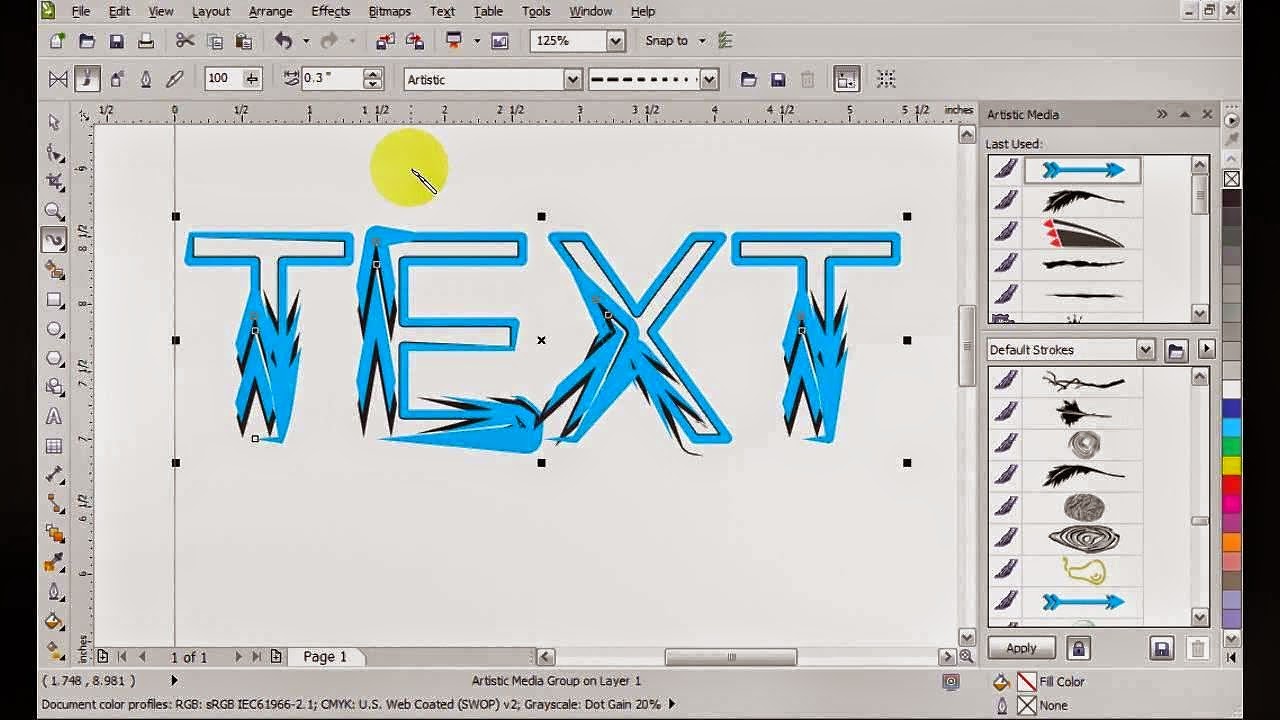Screen dimensions: 1280x720
Task: Select the Basic Shapes tool
Action: pyautogui.click(x=54, y=387)
